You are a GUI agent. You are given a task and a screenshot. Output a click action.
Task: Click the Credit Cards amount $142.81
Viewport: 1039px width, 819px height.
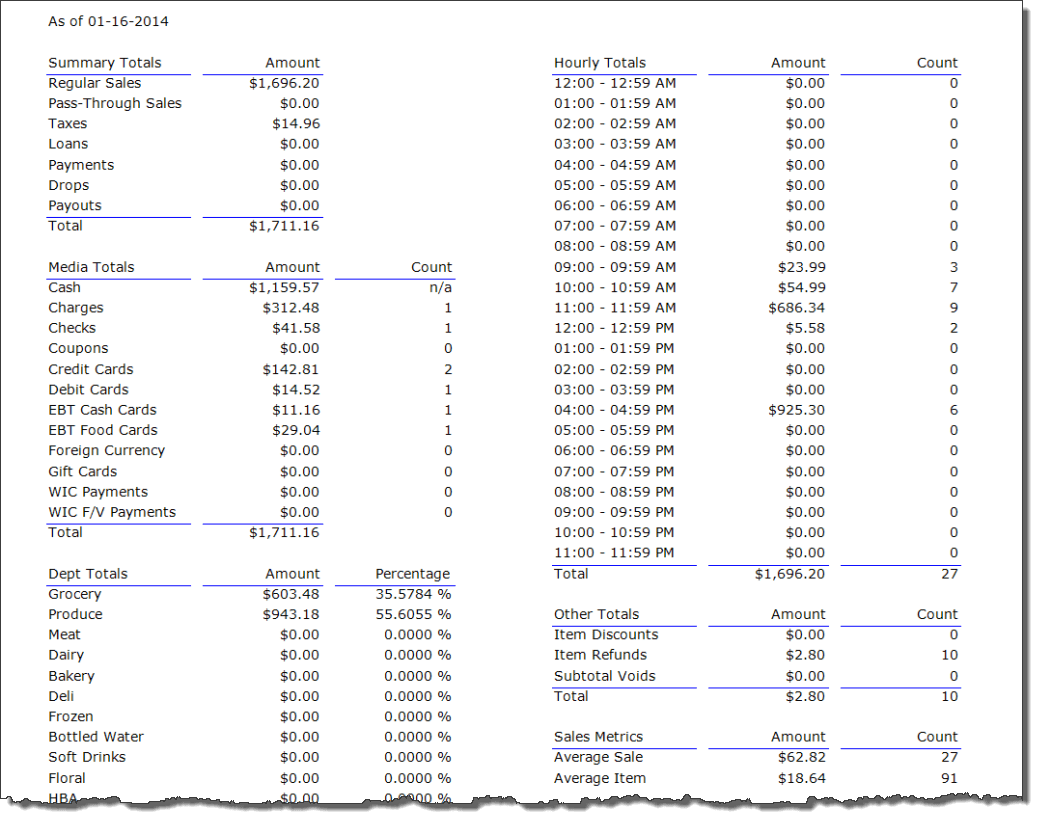point(291,369)
